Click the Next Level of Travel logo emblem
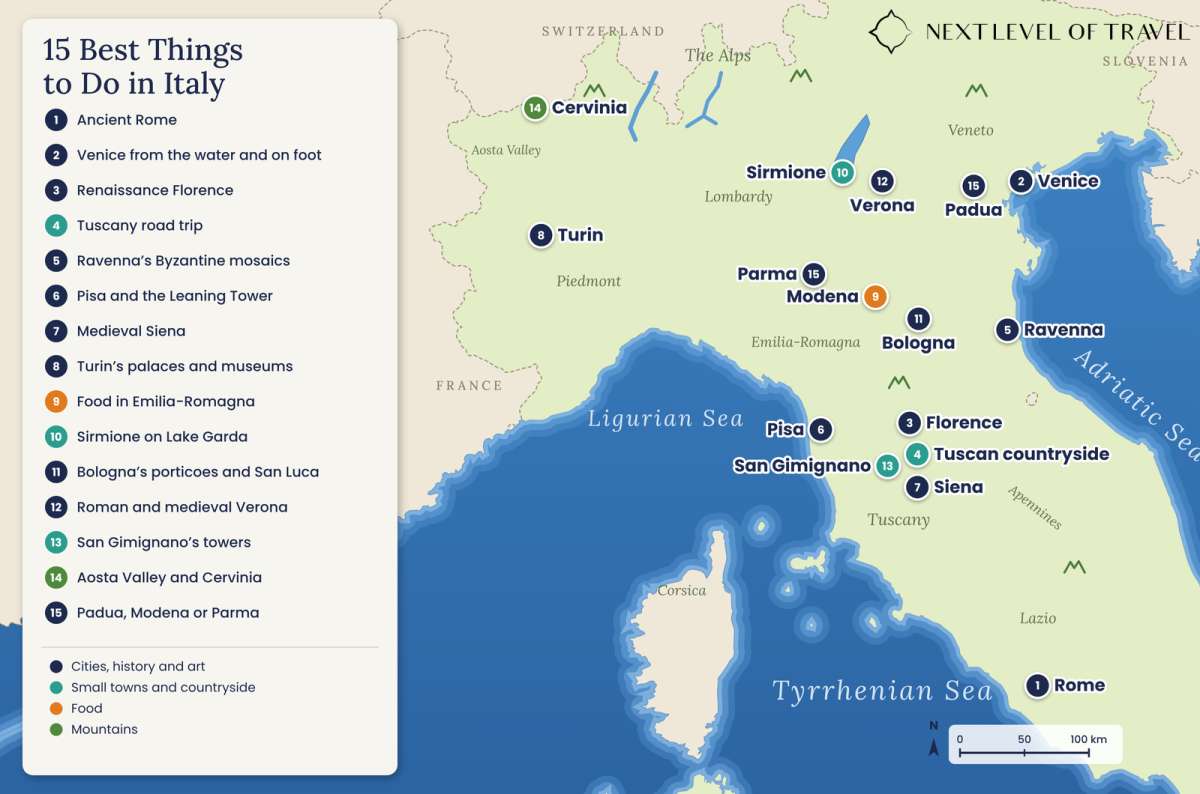Screen dimensions: 1200x794 (889, 31)
